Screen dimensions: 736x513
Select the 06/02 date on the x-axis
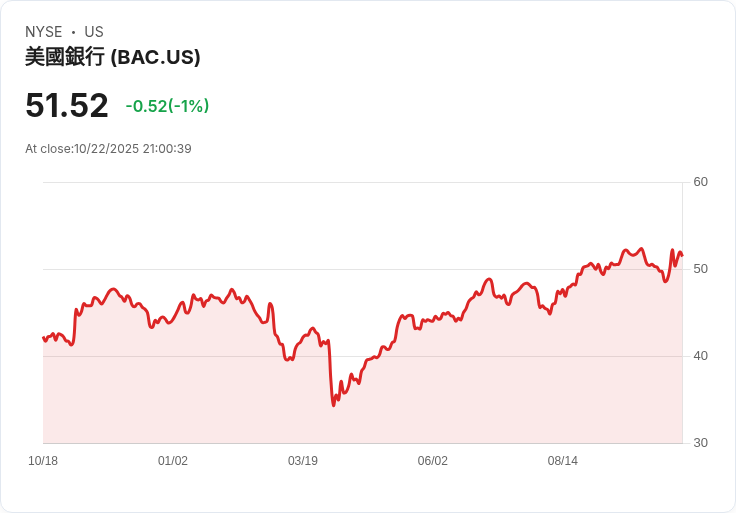pyautogui.click(x=433, y=461)
